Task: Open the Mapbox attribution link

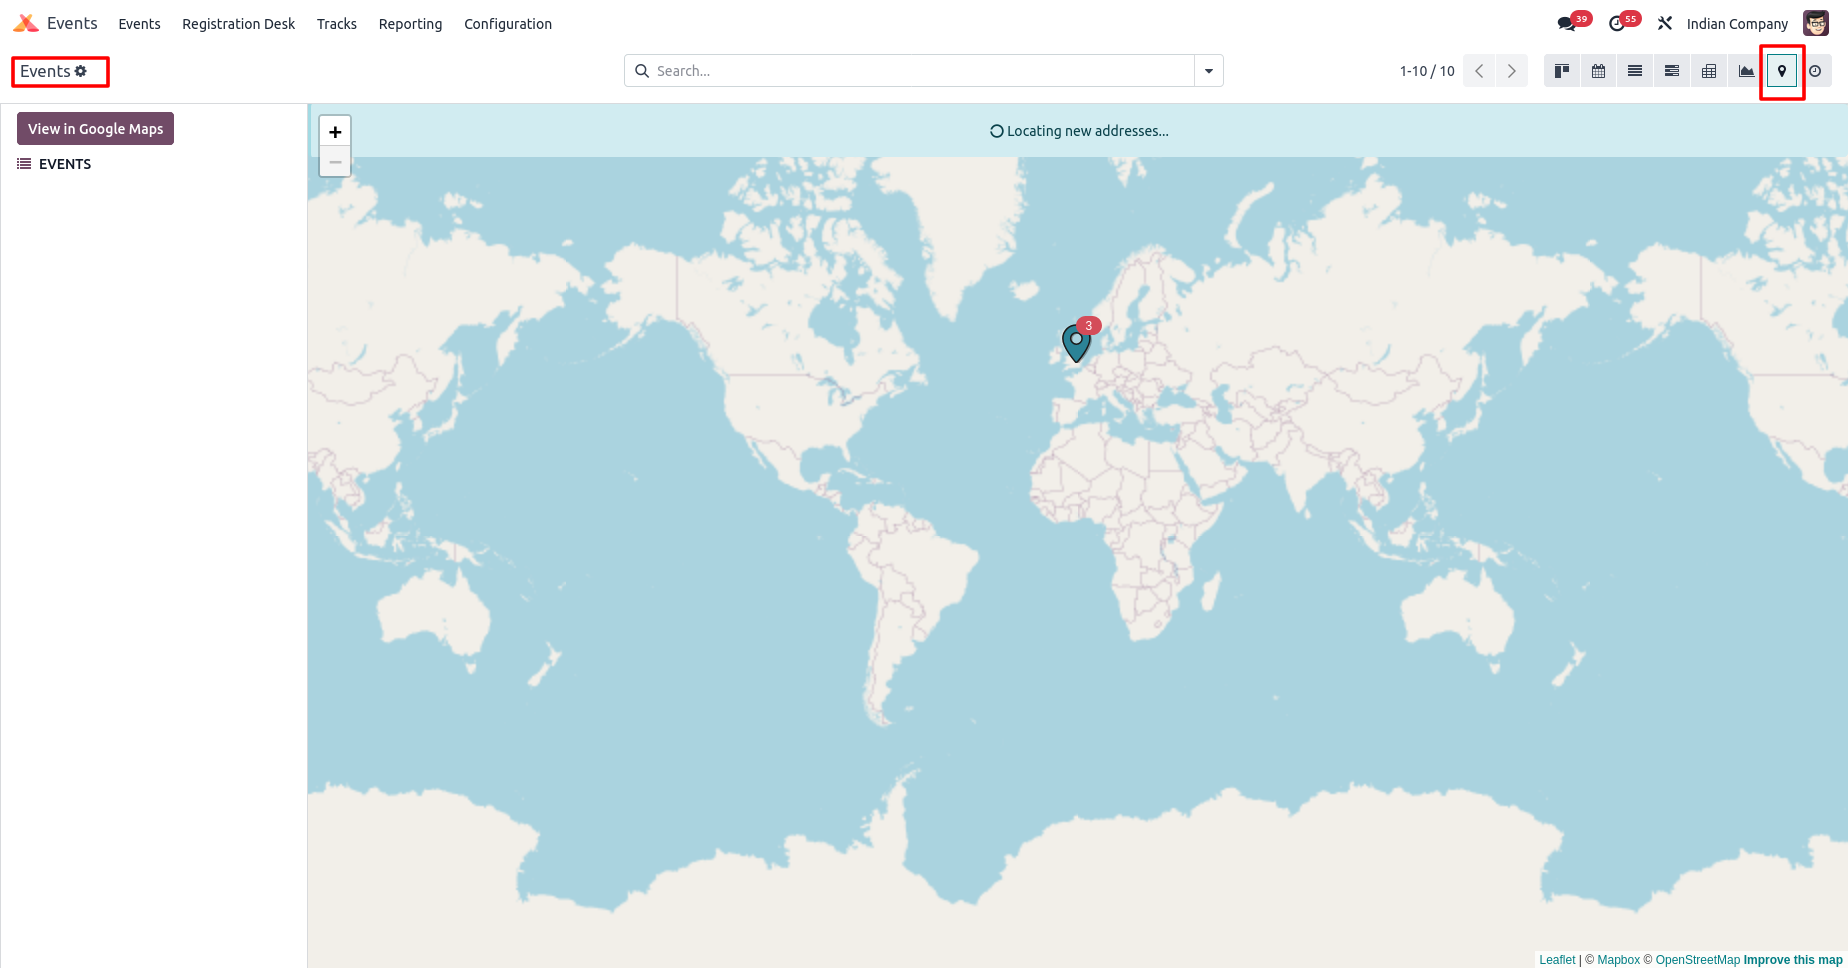Action: pos(1618,960)
